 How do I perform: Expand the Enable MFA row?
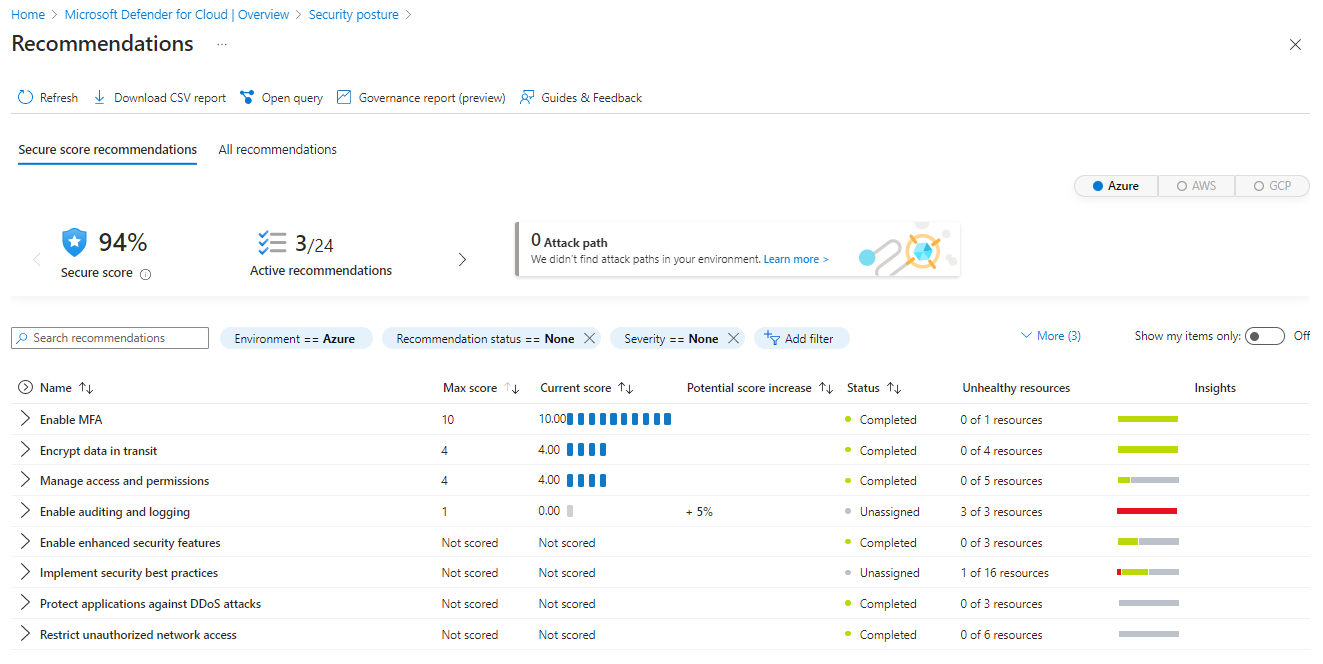26,420
